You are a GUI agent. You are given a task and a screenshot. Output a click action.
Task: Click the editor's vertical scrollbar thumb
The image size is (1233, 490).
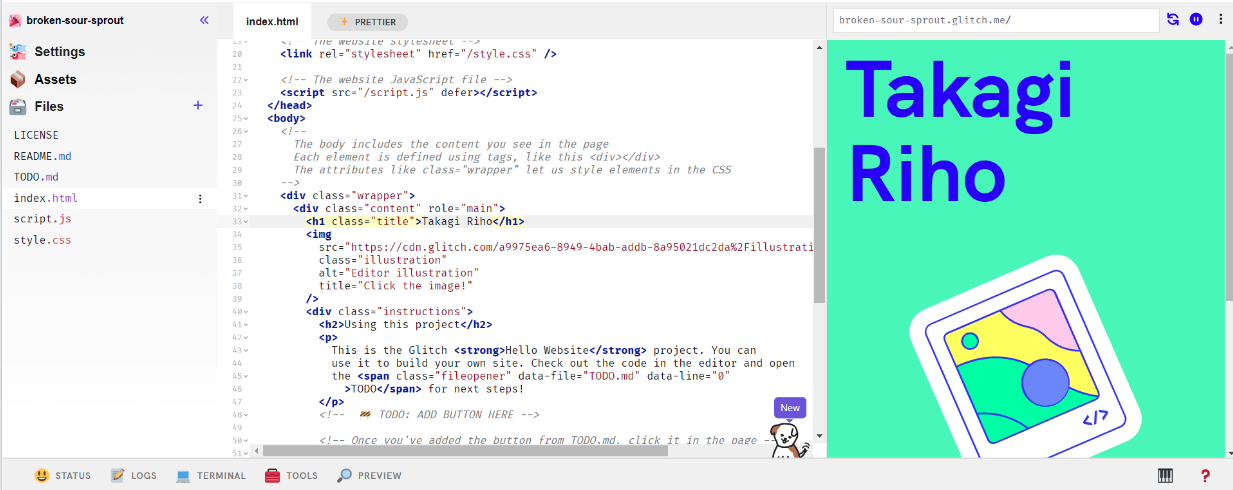[819, 225]
